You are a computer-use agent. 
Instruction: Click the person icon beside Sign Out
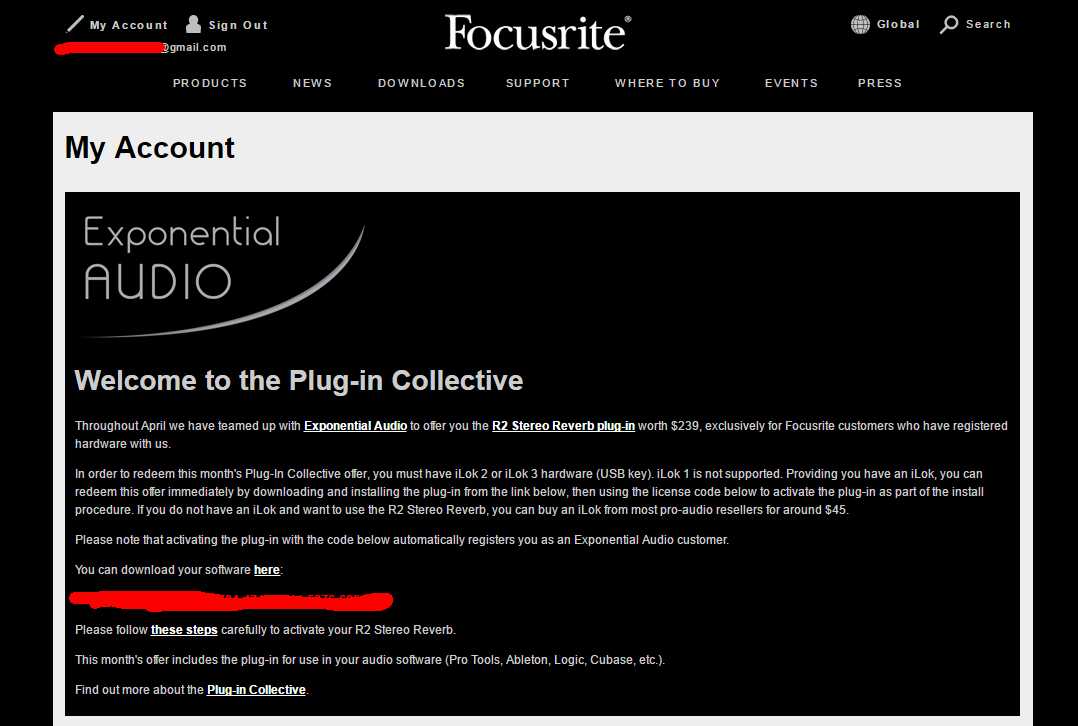[194, 24]
